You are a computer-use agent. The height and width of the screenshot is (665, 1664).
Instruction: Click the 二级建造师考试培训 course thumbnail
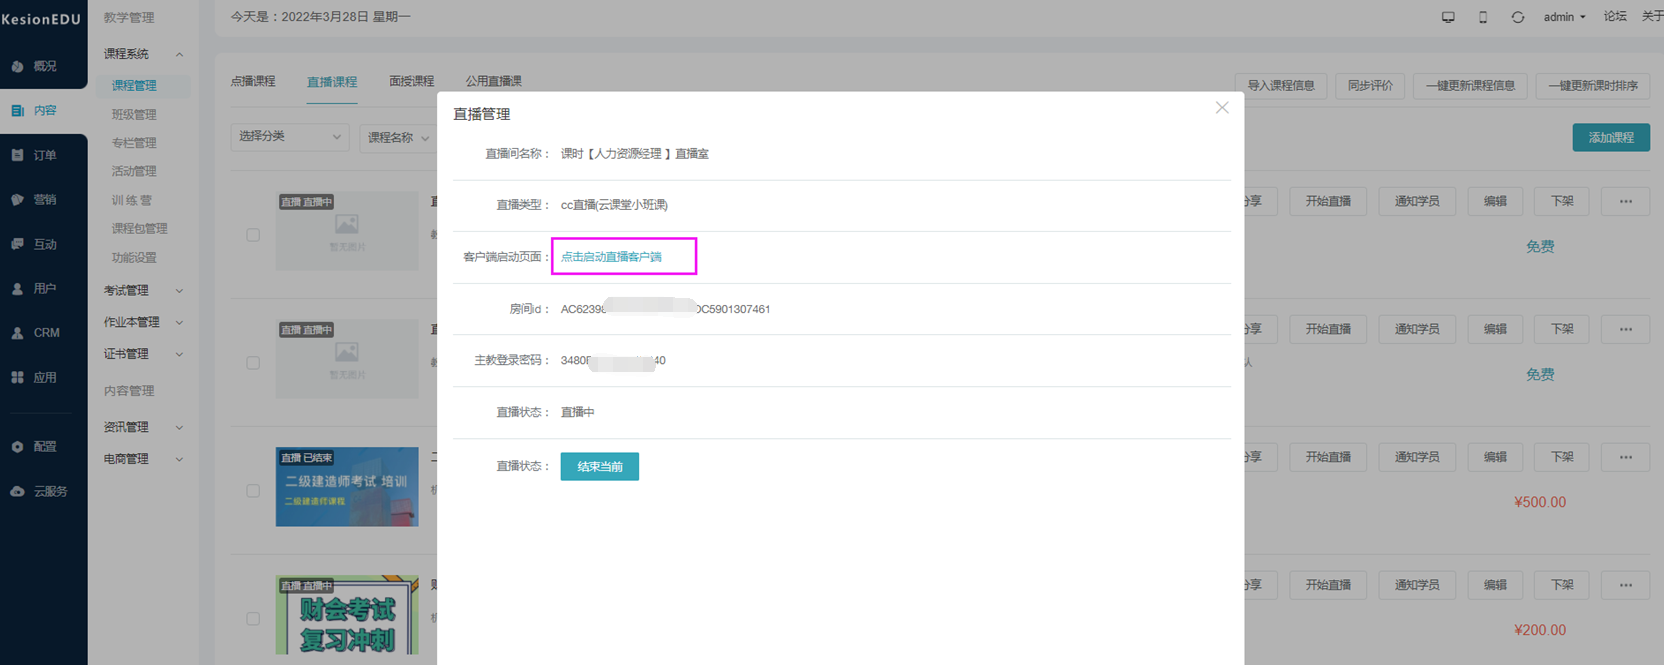(x=347, y=487)
